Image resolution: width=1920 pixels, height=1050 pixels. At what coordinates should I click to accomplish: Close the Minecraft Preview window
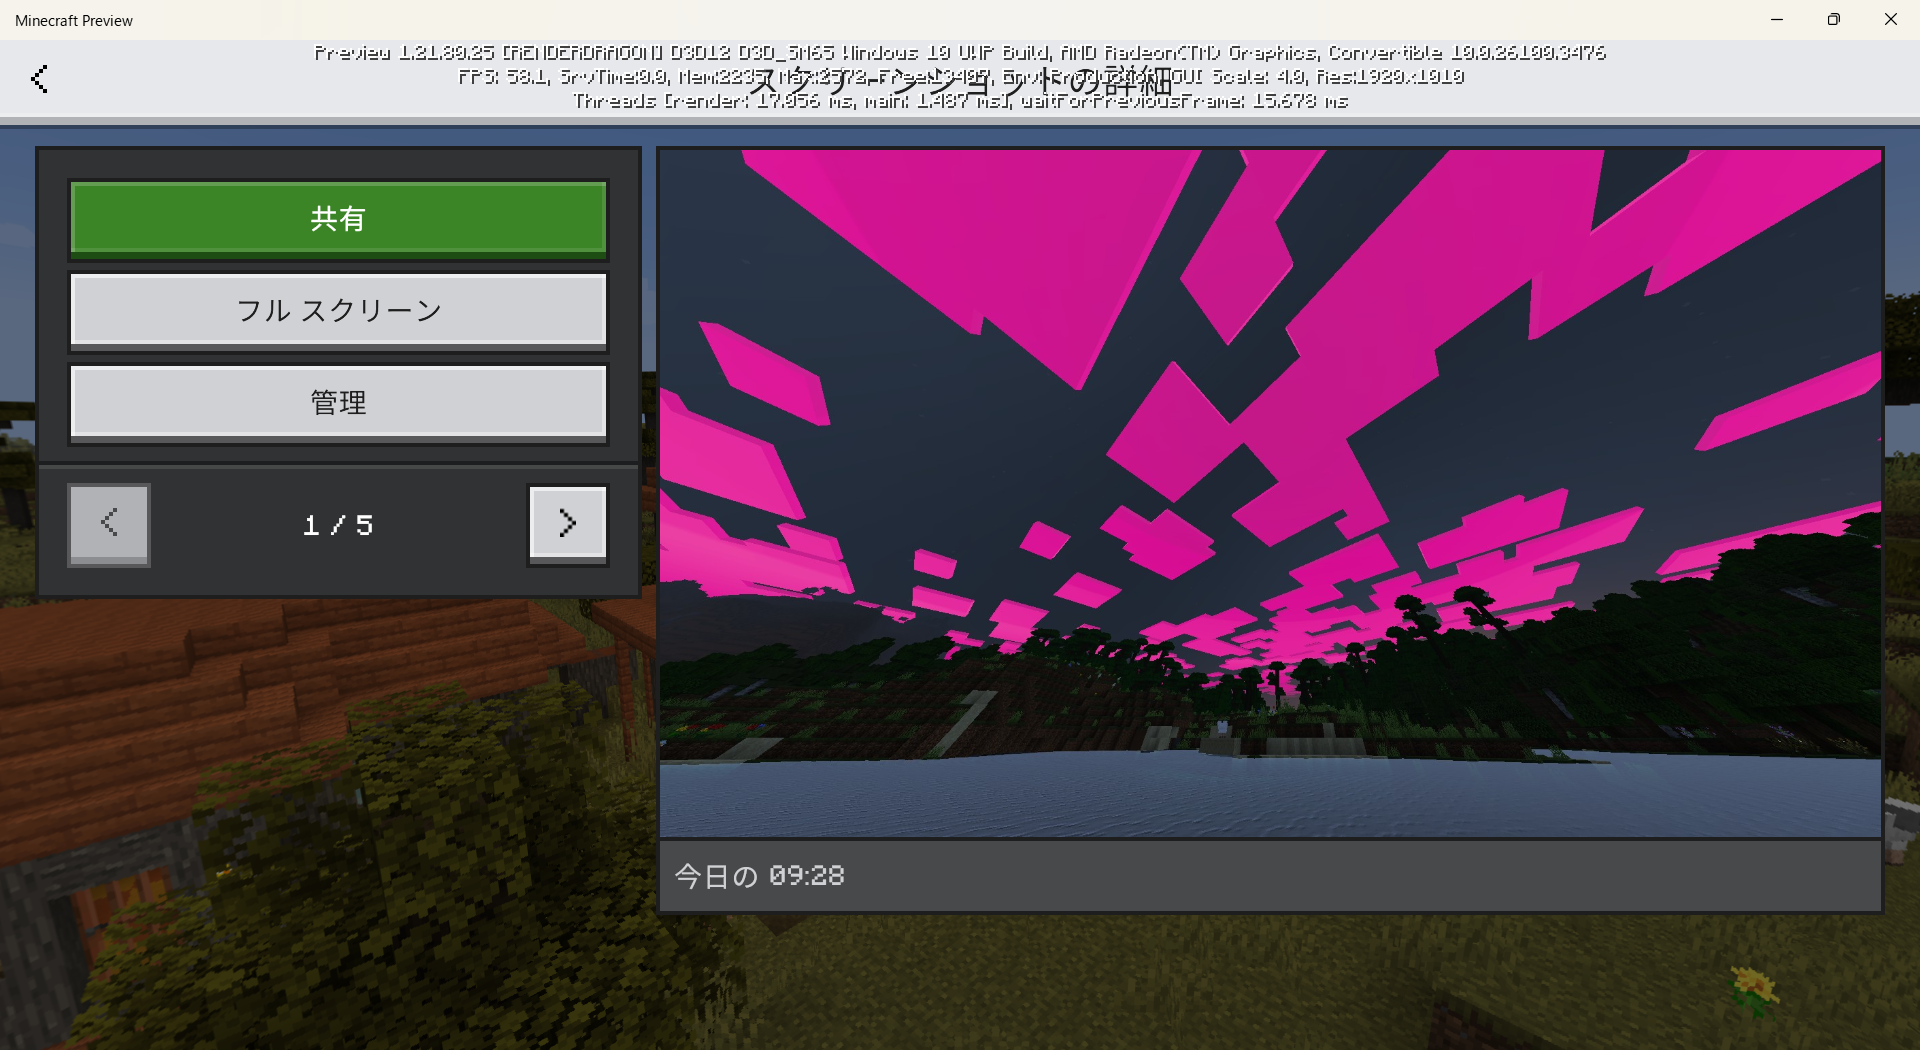1891,20
